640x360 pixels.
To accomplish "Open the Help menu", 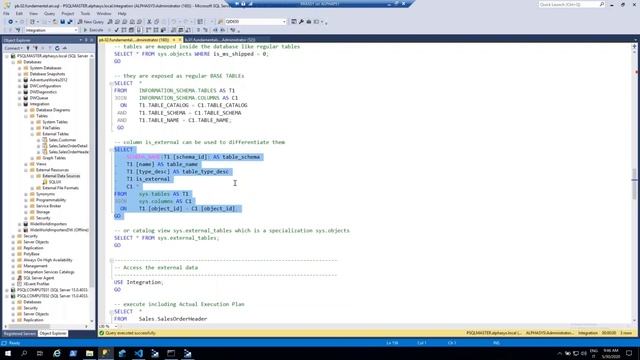I will click(x=122, y=13).
